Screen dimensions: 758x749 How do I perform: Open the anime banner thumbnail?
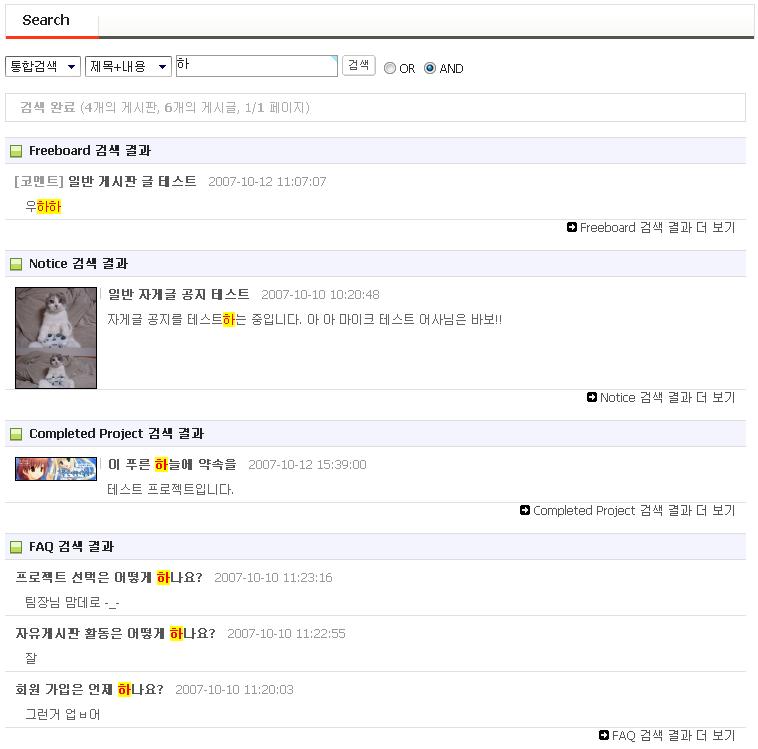click(x=56, y=469)
